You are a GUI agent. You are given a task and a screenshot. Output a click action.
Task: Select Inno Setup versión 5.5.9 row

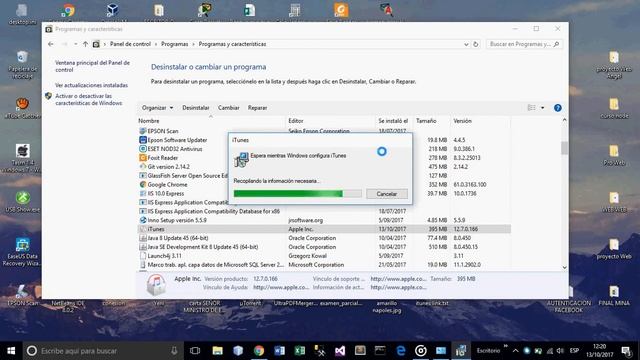pyautogui.click(x=324, y=220)
